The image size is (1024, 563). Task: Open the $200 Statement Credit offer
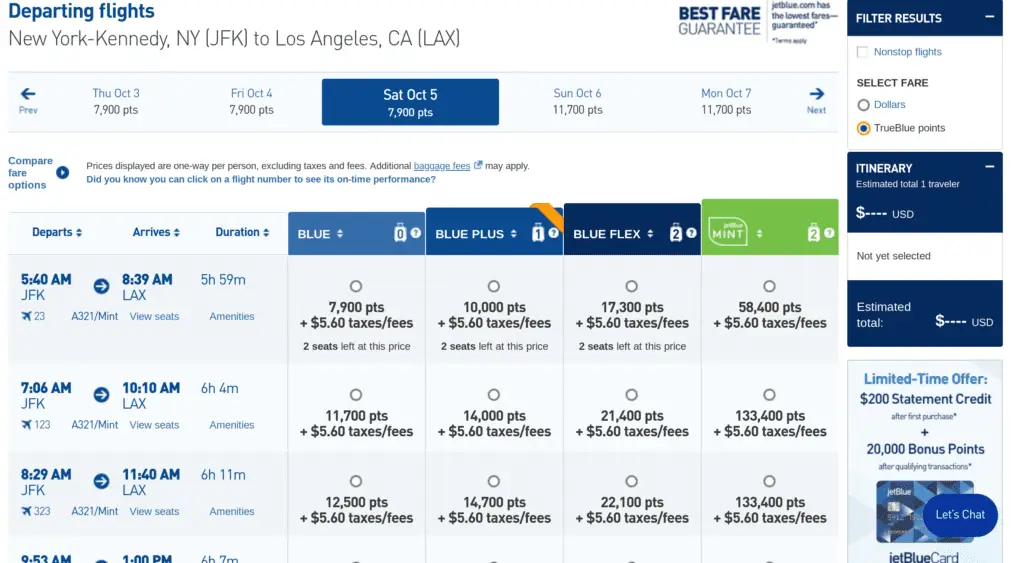click(925, 398)
